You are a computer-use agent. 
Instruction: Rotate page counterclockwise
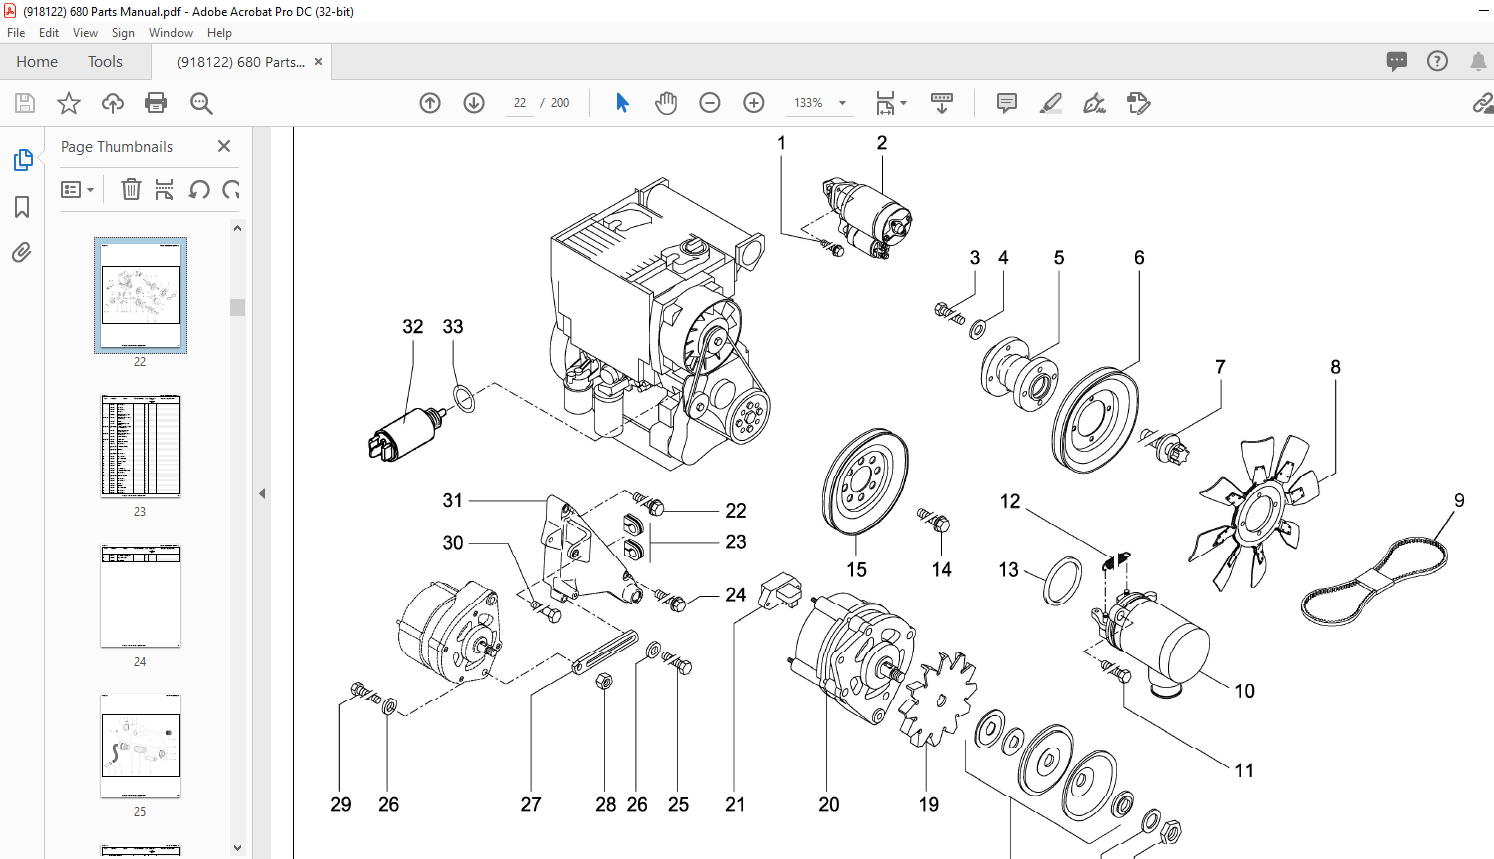[199, 189]
